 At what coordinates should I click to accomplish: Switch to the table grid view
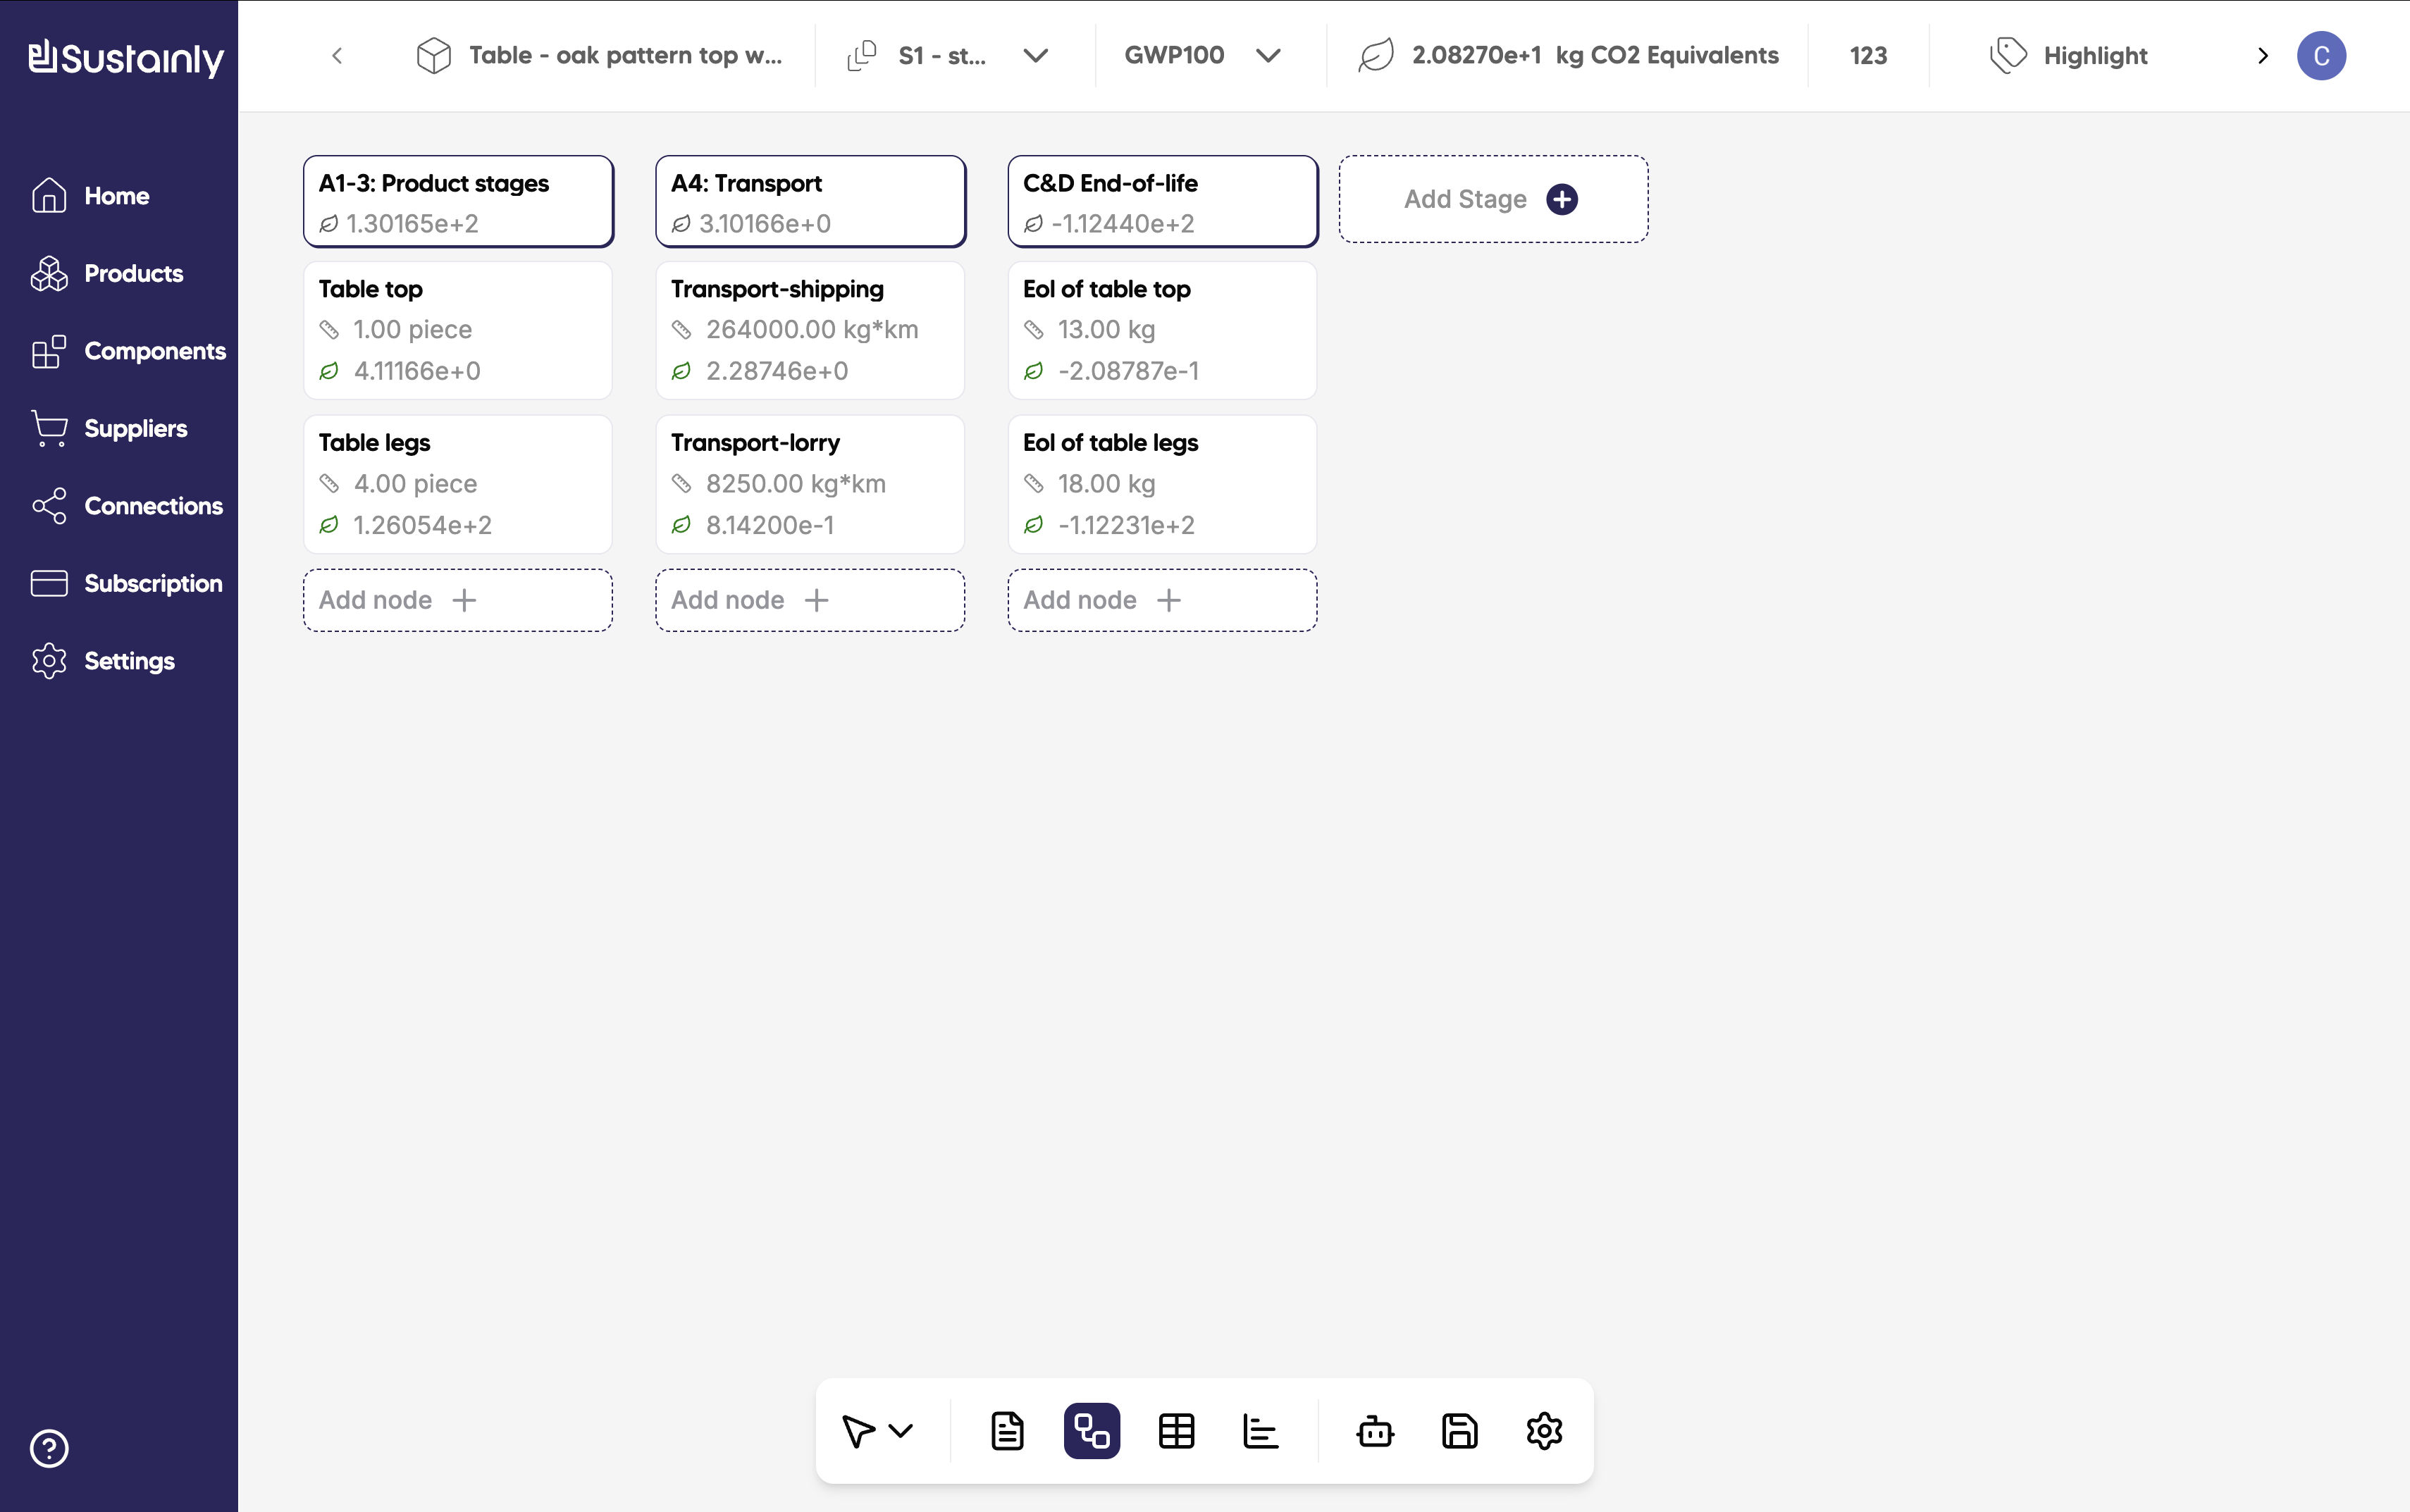point(1176,1431)
